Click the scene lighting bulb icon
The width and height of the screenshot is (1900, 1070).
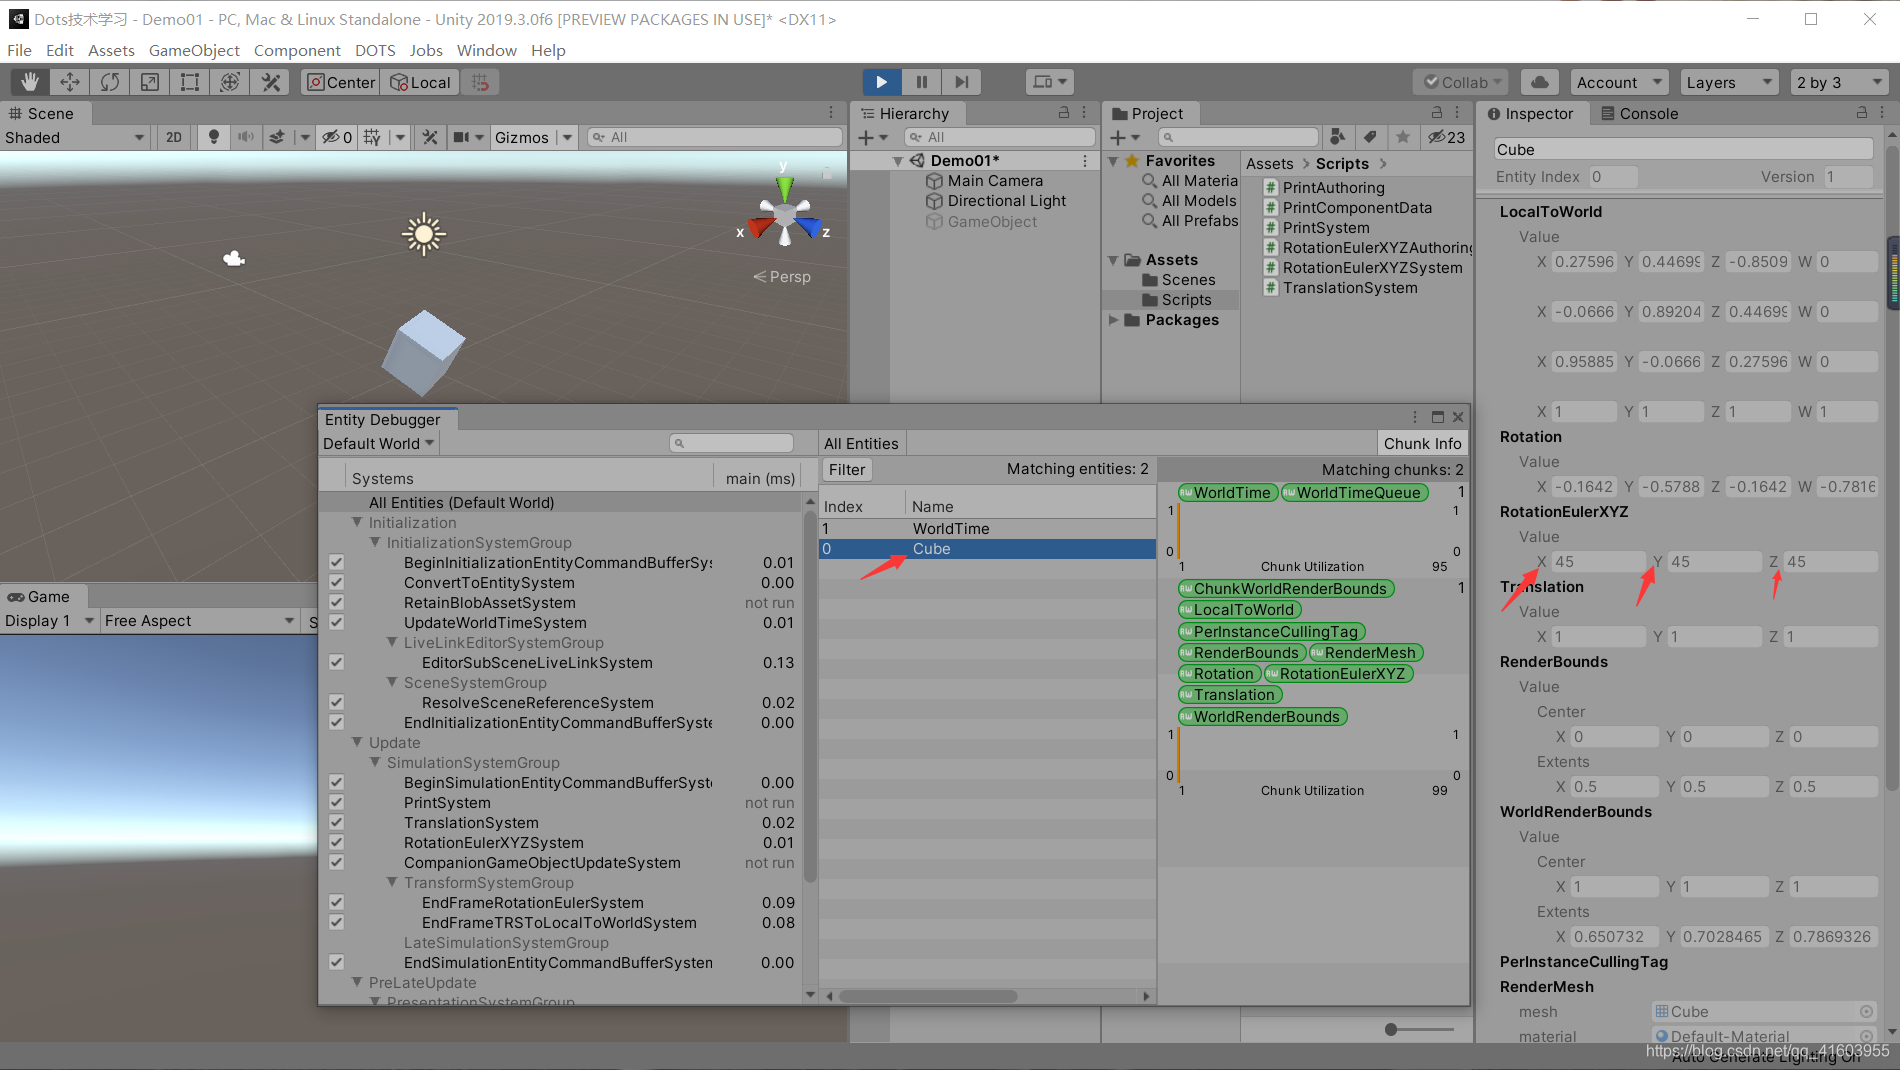[214, 137]
